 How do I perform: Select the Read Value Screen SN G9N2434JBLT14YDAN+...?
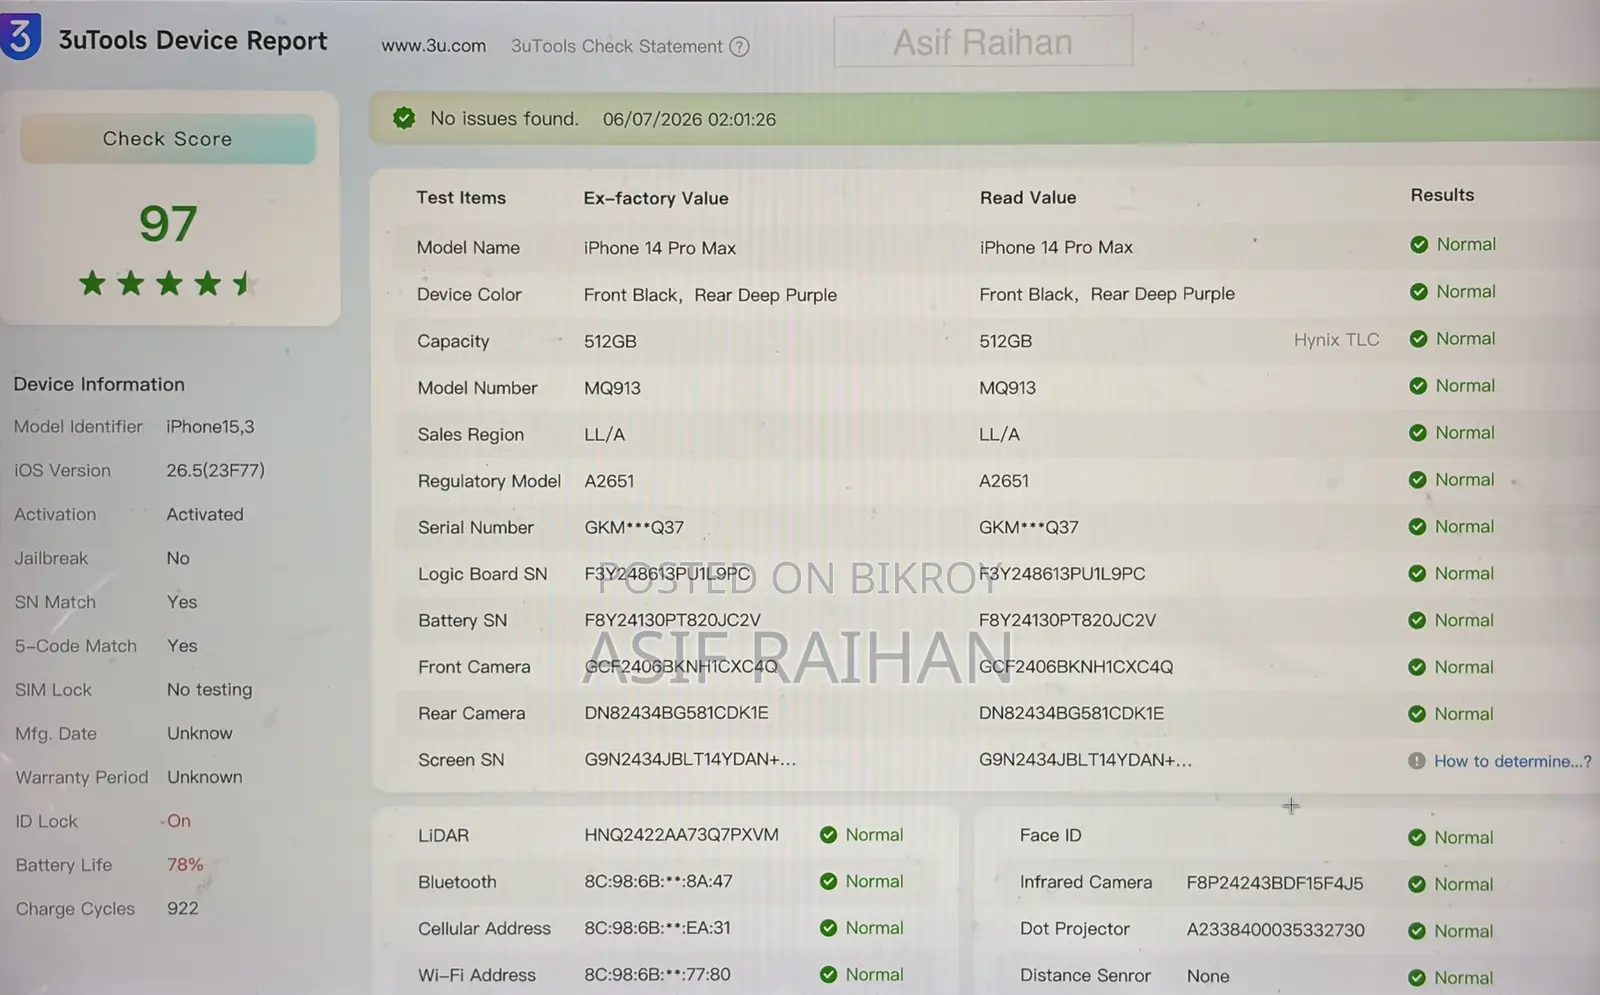coord(1085,760)
